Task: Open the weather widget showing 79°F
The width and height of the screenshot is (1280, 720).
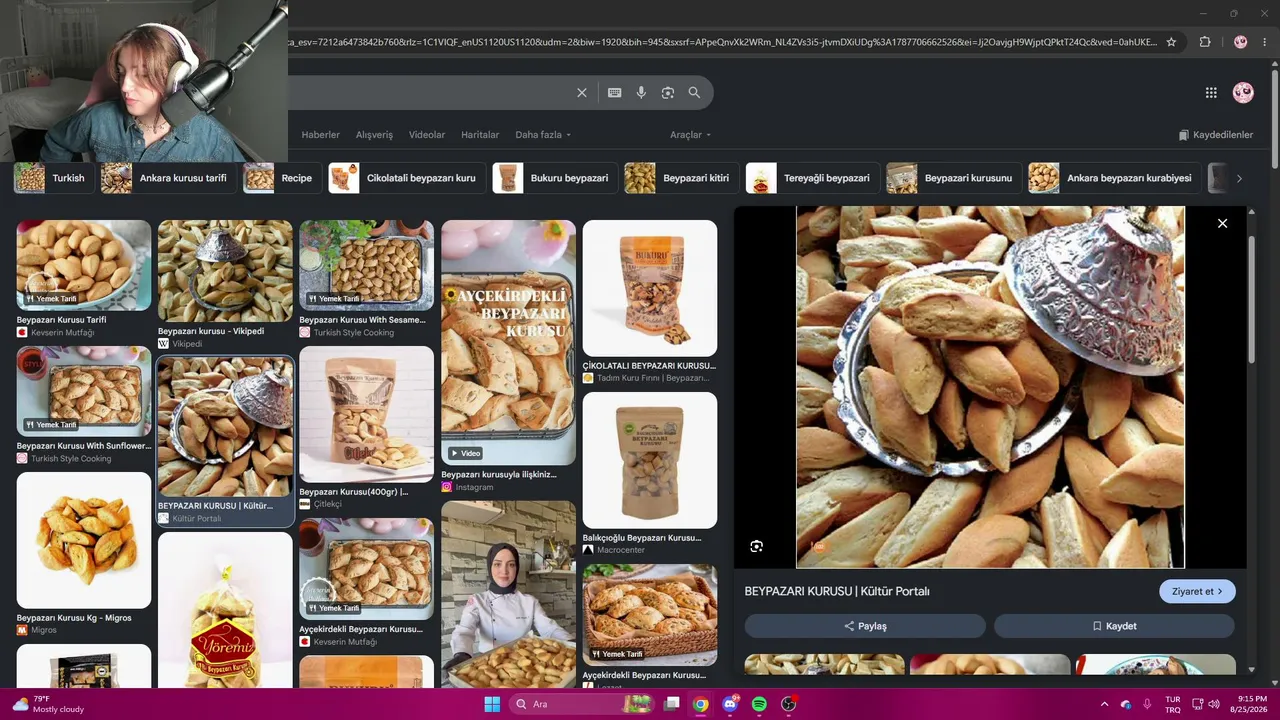Action: (48, 704)
